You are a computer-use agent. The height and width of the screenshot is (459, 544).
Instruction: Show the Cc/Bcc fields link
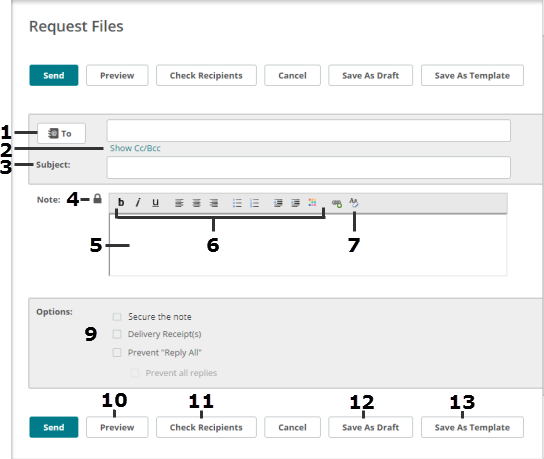[x=135, y=148]
